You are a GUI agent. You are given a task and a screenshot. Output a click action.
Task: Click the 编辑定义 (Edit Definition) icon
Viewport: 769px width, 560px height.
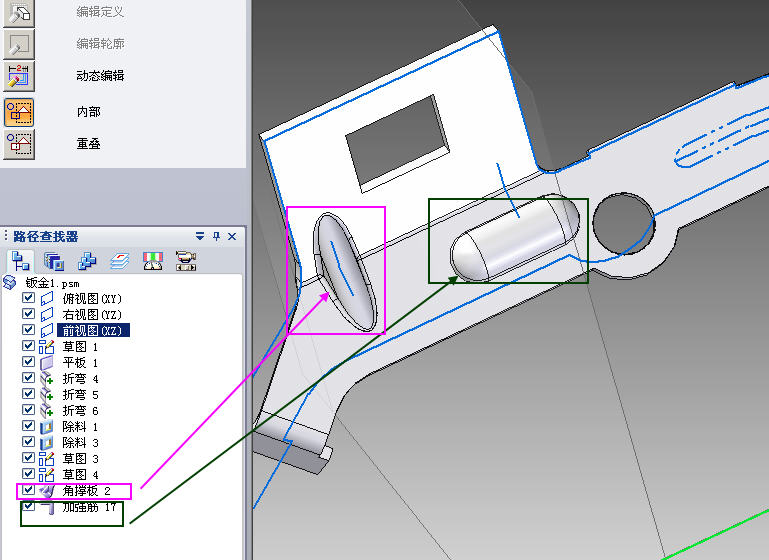(19, 13)
